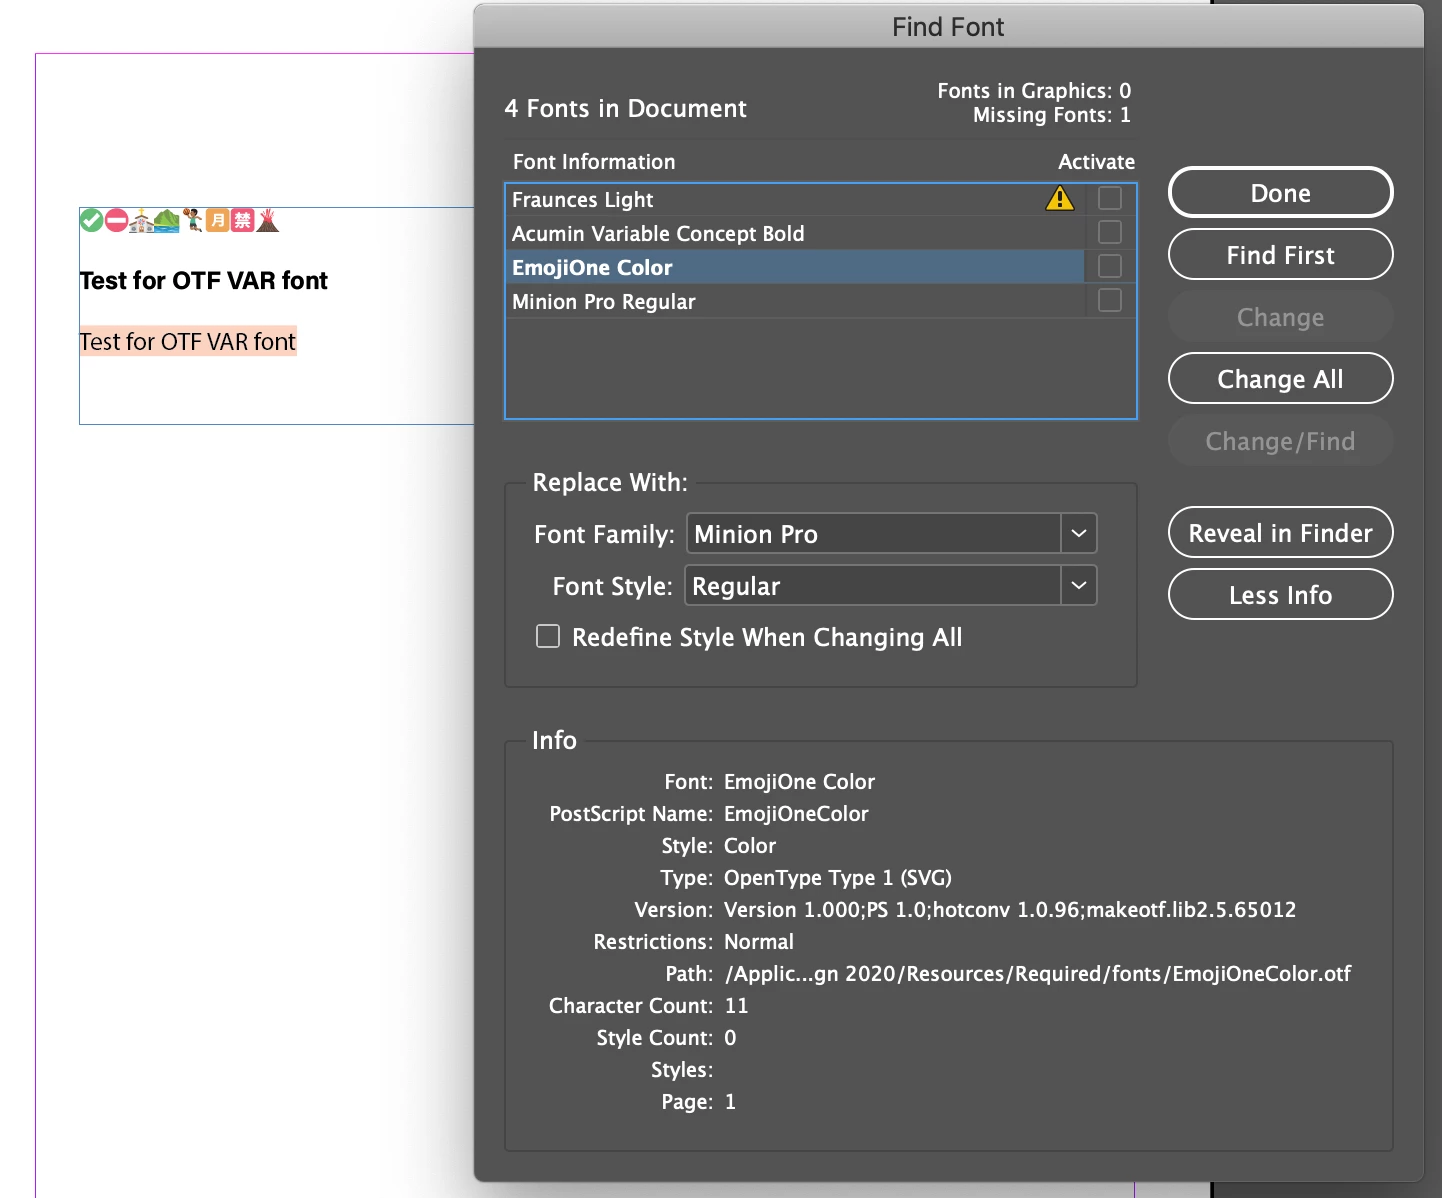Screen dimensions: 1442x1198
Task: Click the highlighted 'Test for OTF VAR font' text
Action: (188, 342)
